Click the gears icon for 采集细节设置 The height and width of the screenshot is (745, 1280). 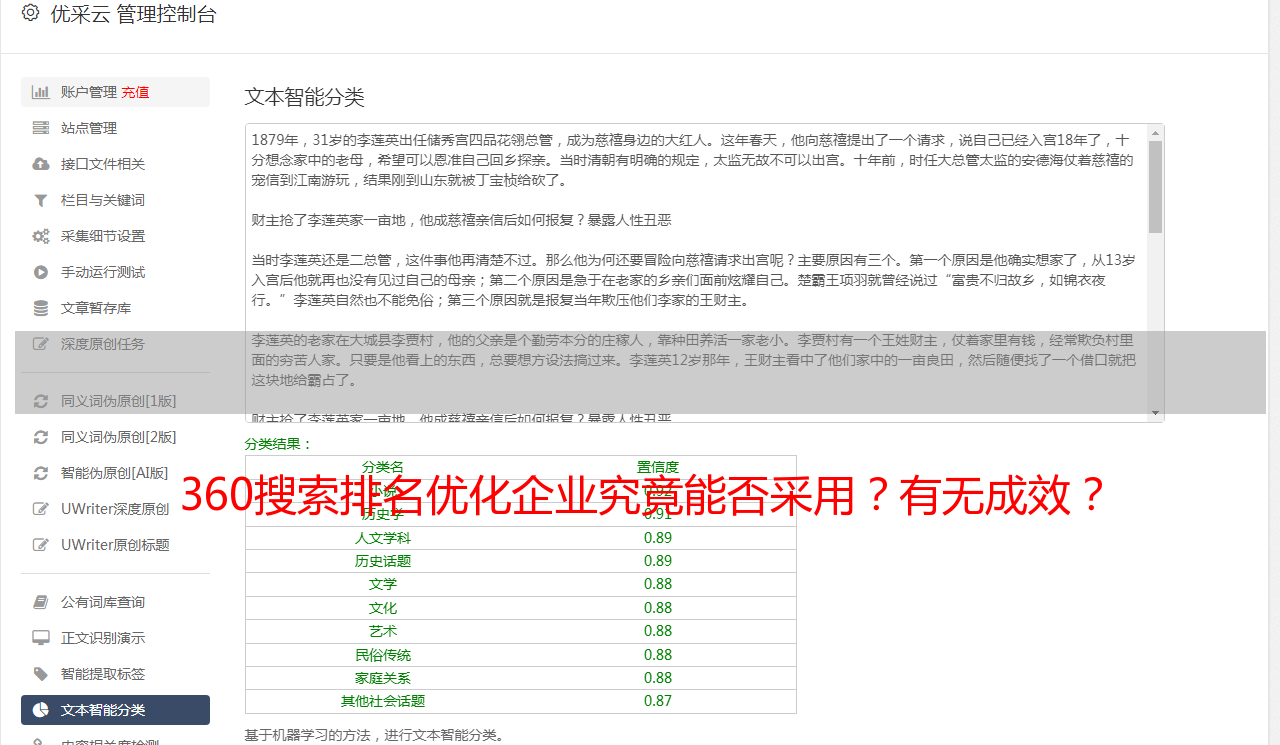click(41, 236)
